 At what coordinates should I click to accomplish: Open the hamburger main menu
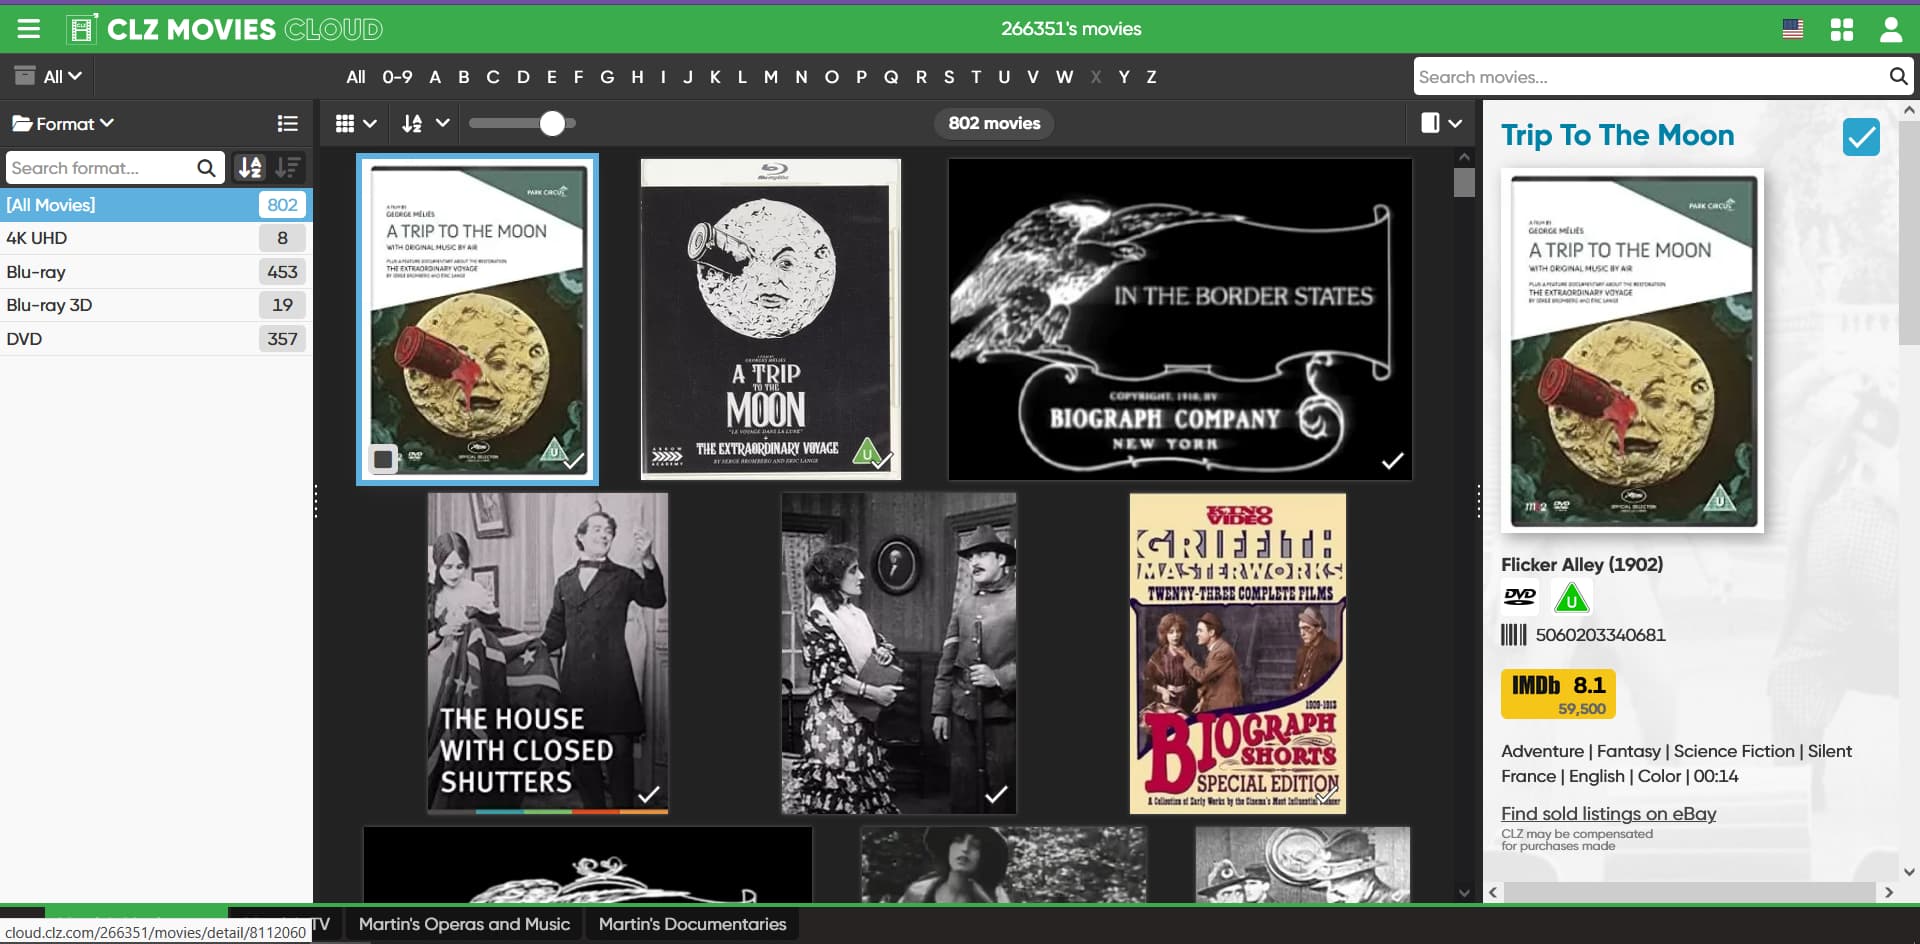coord(29,29)
